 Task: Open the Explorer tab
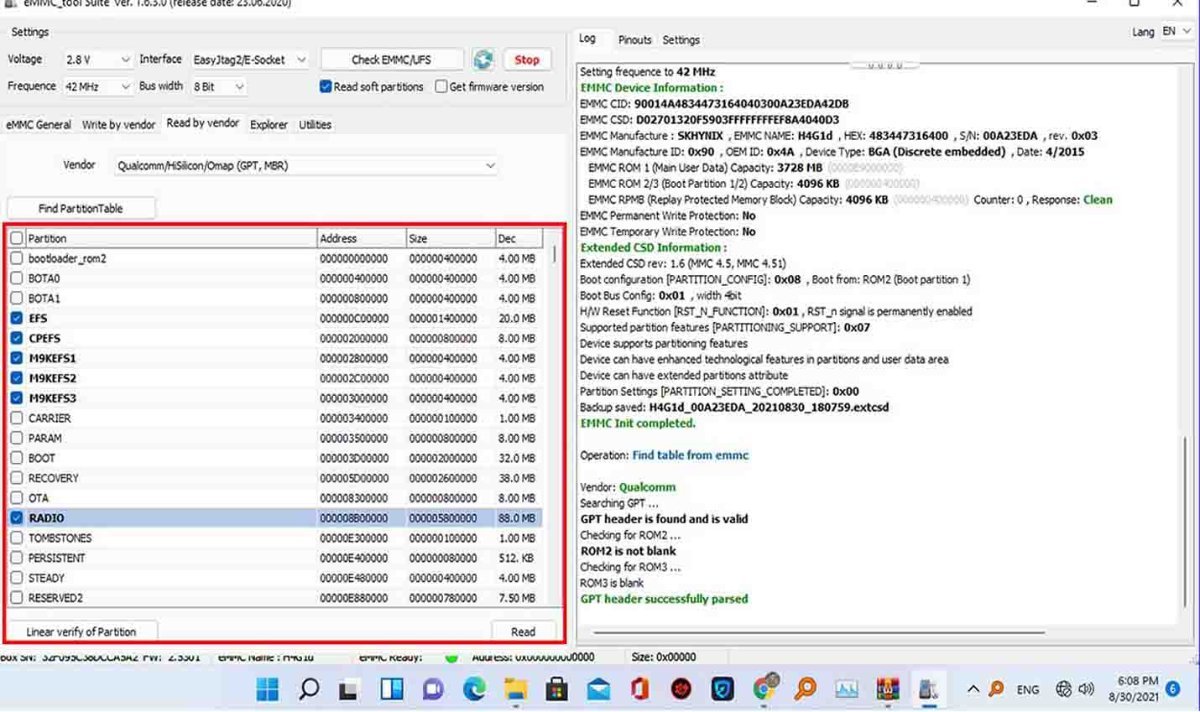pyautogui.click(x=269, y=125)
